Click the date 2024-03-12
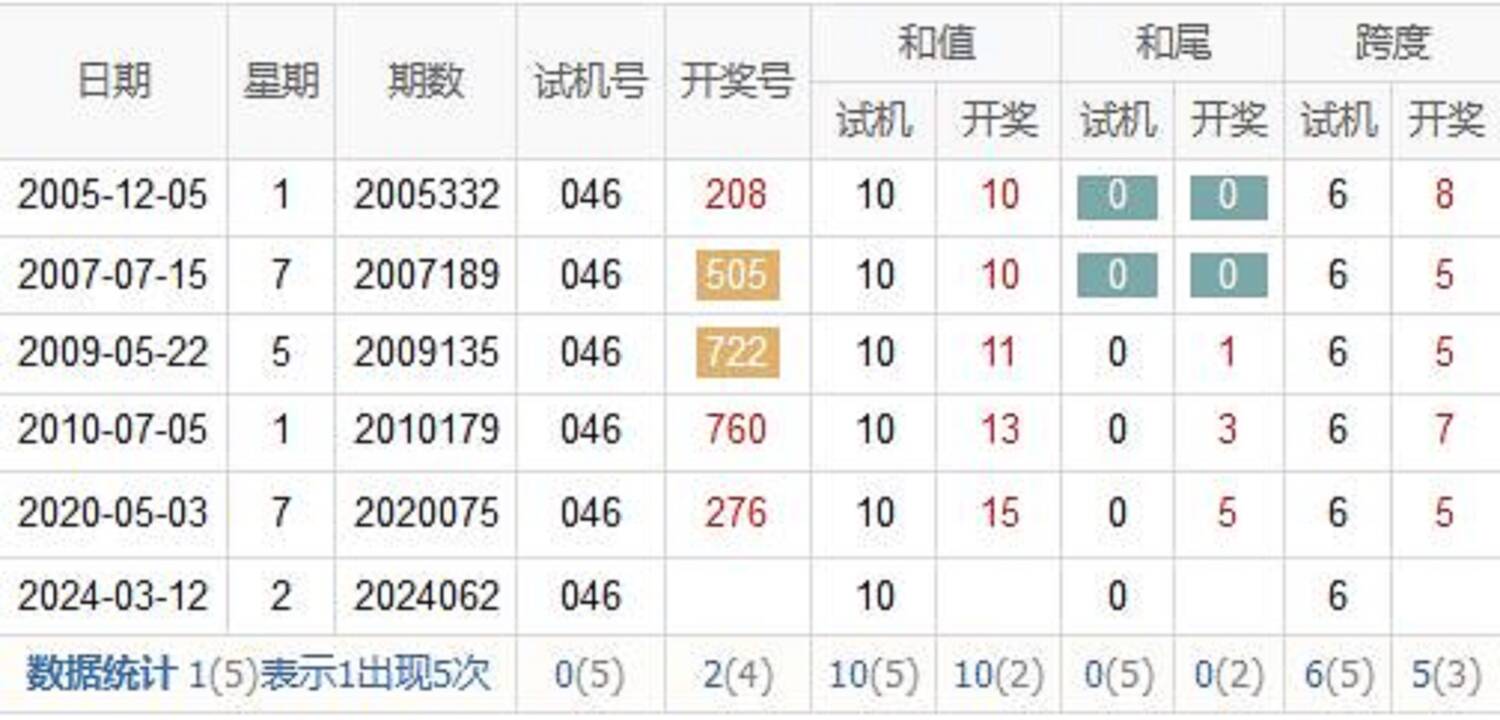Screen dimensions: 1500x720 click(113, 597)
